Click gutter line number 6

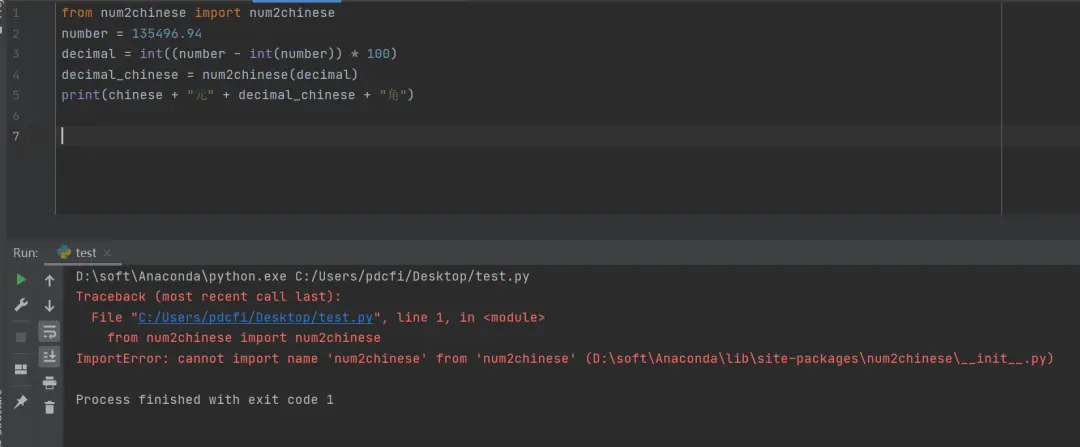click(x=15, y=115)
